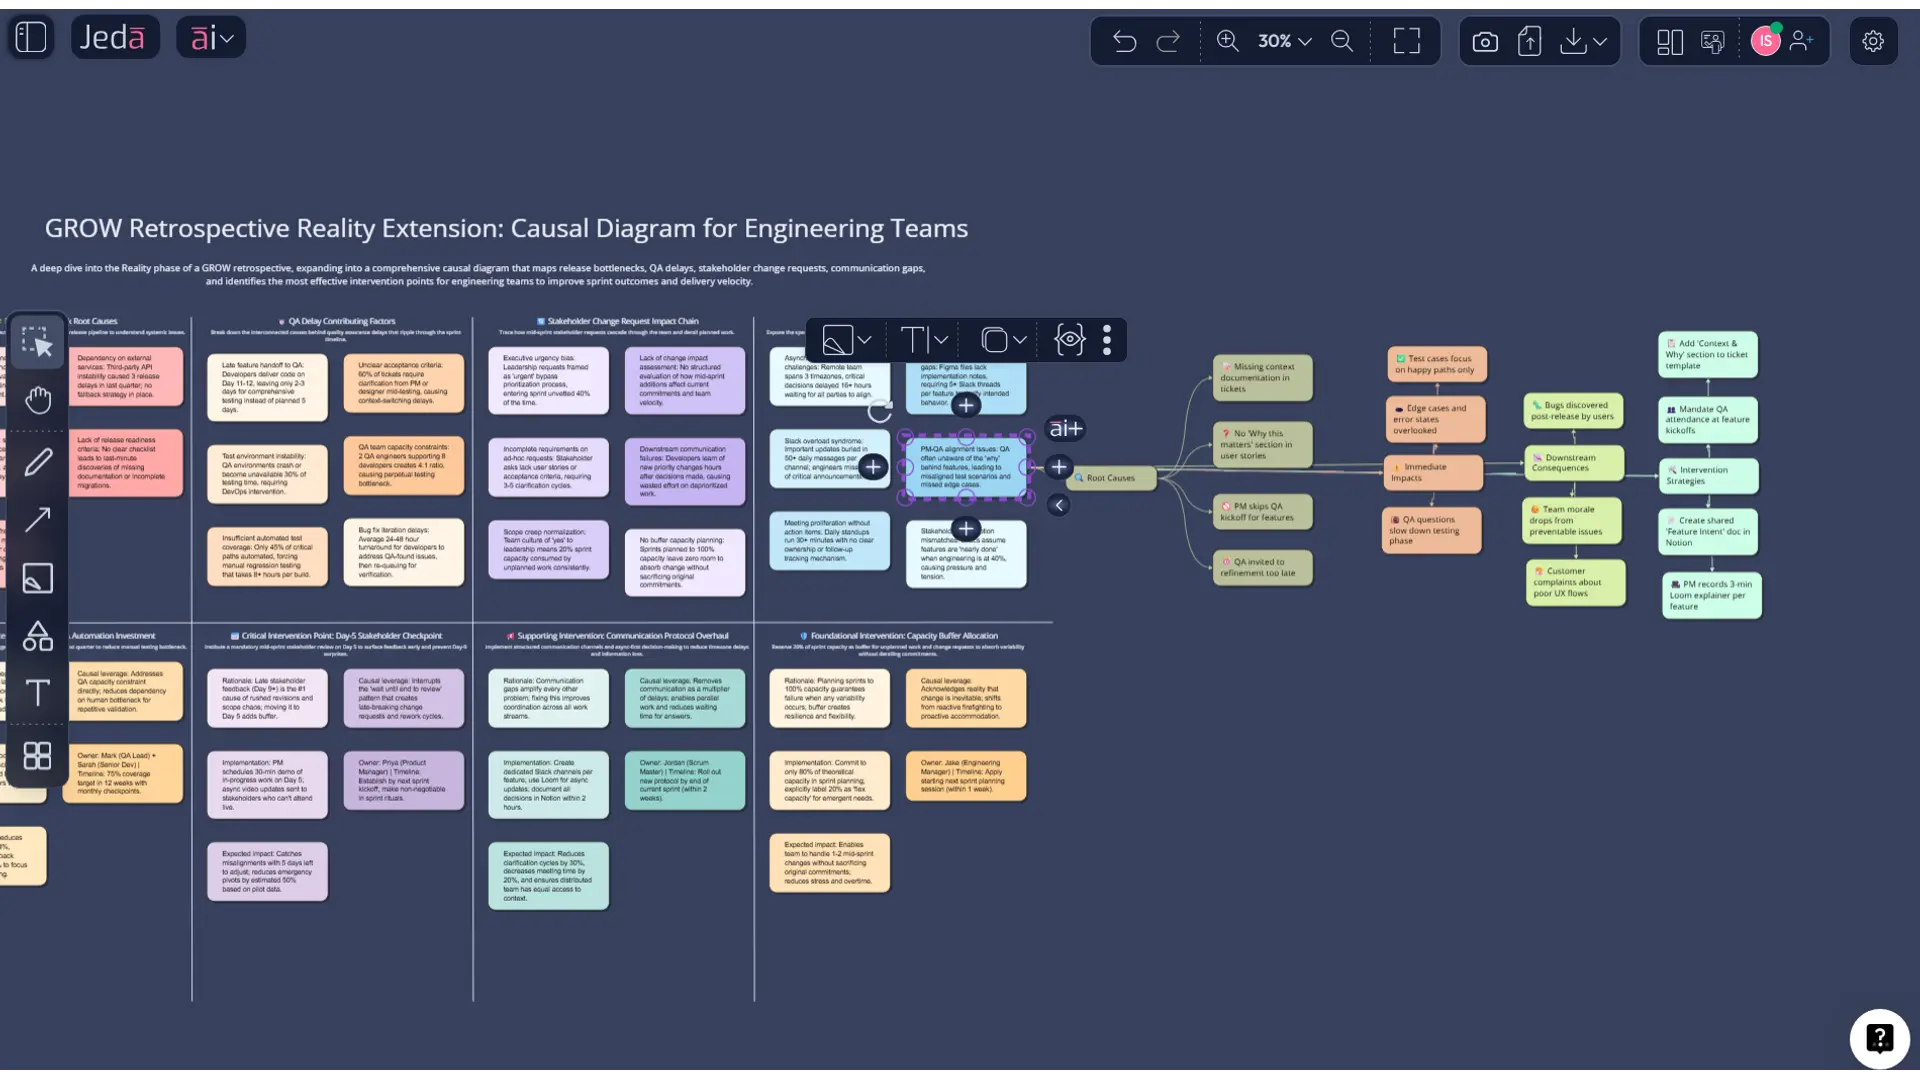This screenshot has height=1080, width=1920.
Task: Click the eye-in-braces vision icon
Action: (1069, 340)
